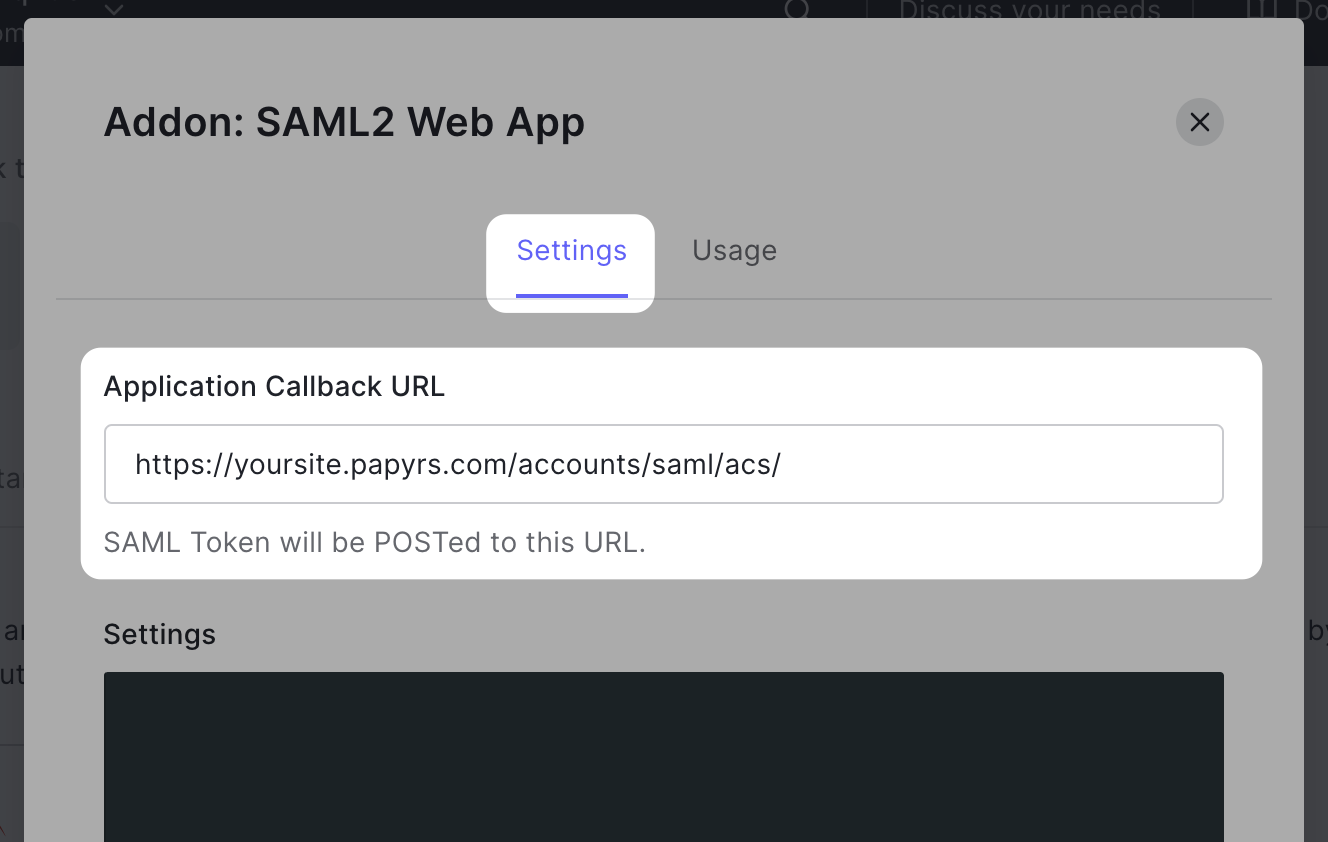Close the SAML2 Web App addon dialog
1328x842 pixels.
click(x=1199, y=122)
